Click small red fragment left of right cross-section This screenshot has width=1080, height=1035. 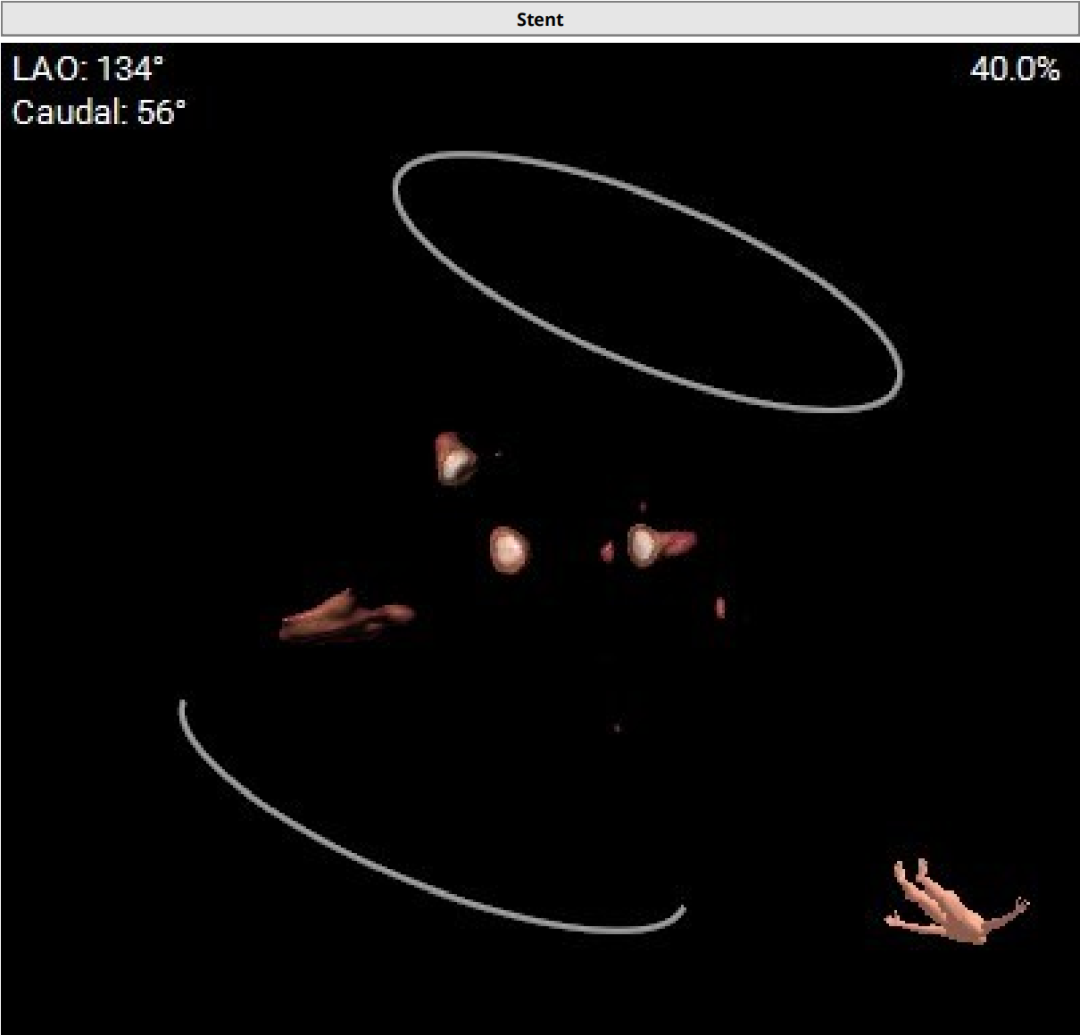pyautogui.click(x=607, y=551)
